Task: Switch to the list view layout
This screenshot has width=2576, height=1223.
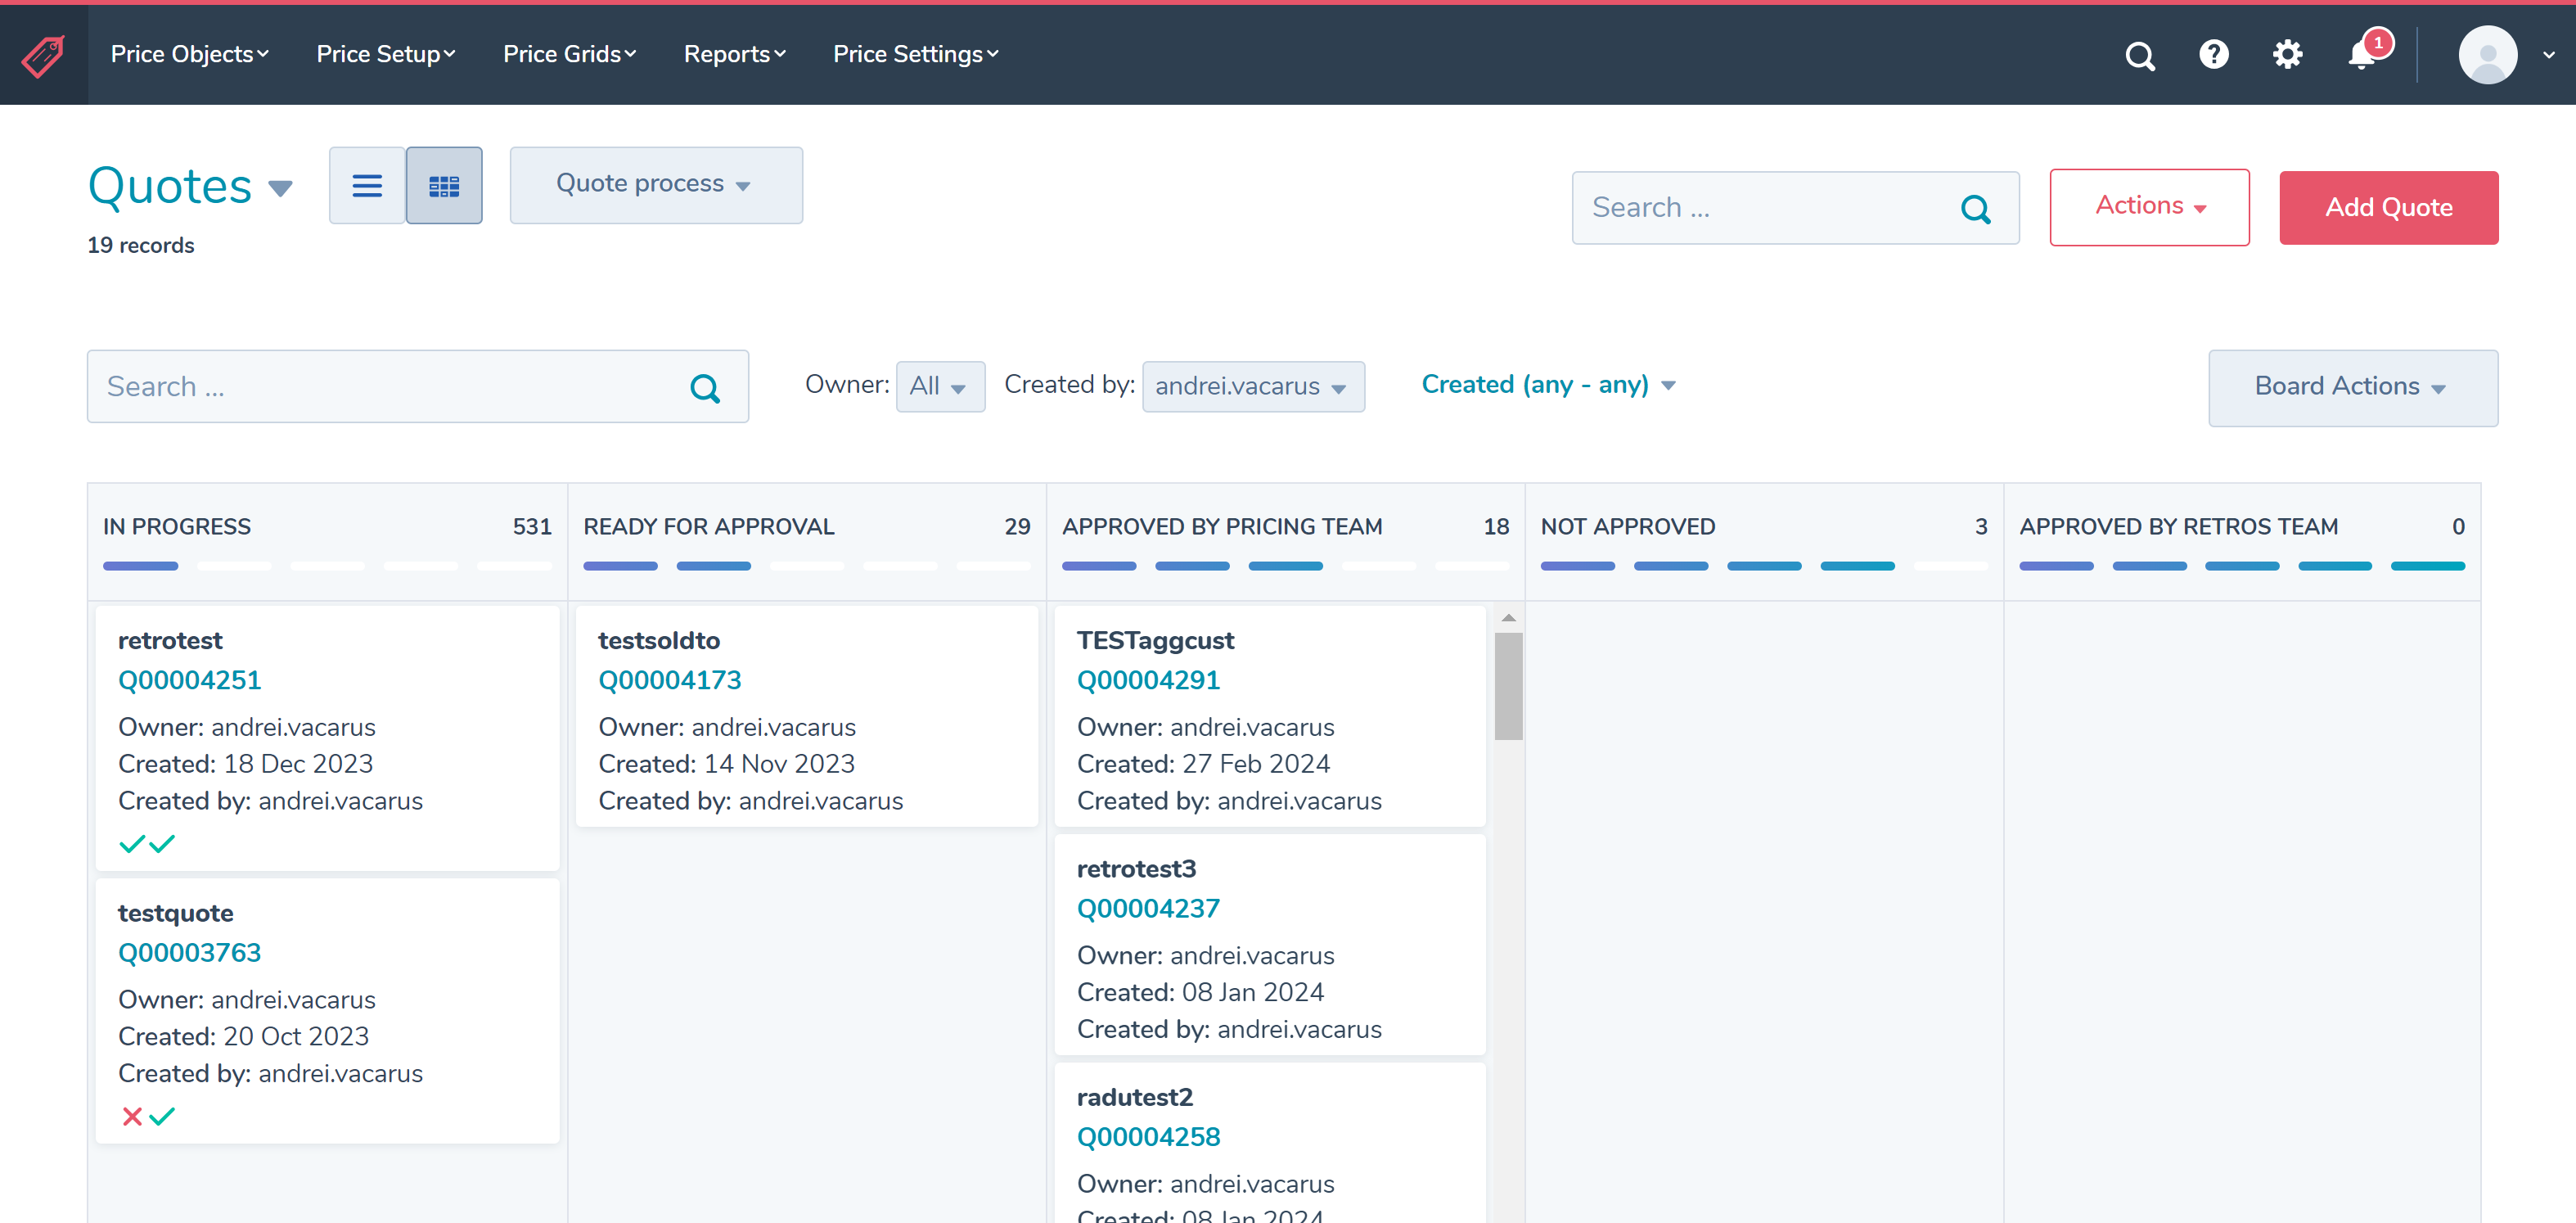Action: pos(367,185)
